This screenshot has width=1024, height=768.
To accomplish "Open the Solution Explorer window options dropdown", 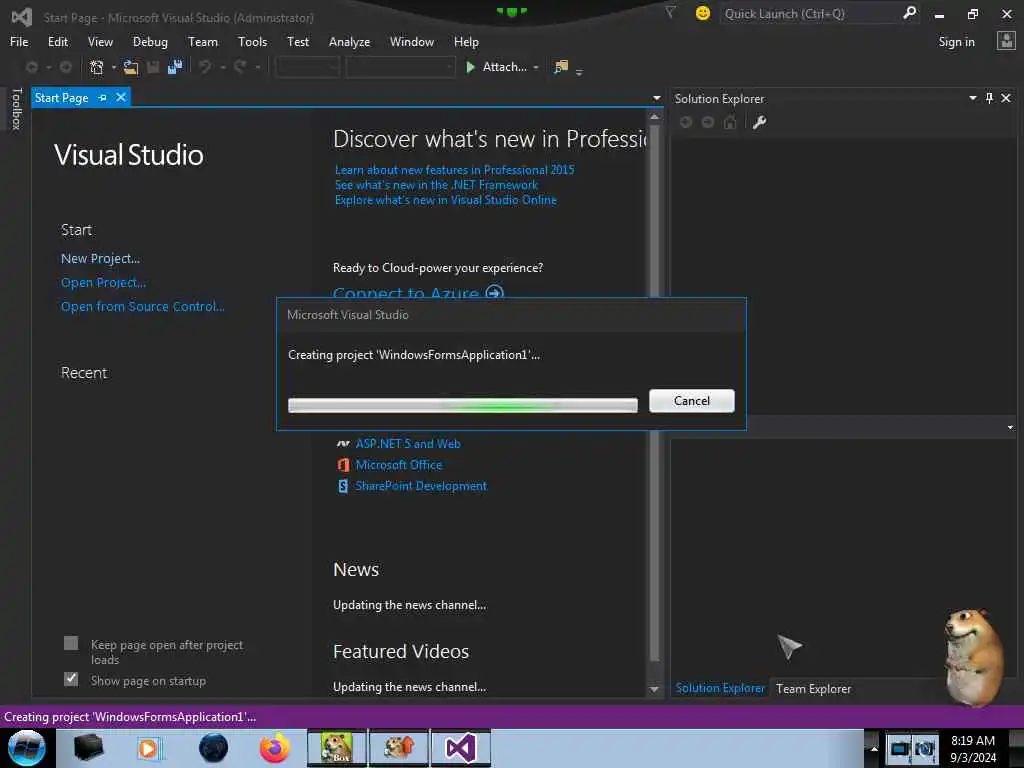I will [972, 98].
